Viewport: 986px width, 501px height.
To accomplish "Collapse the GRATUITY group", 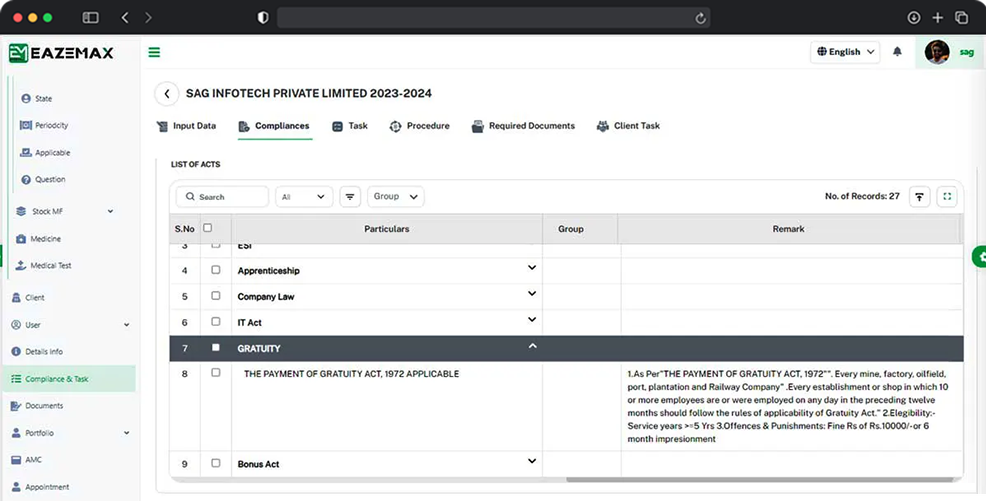I will click(x=533, y=346).
